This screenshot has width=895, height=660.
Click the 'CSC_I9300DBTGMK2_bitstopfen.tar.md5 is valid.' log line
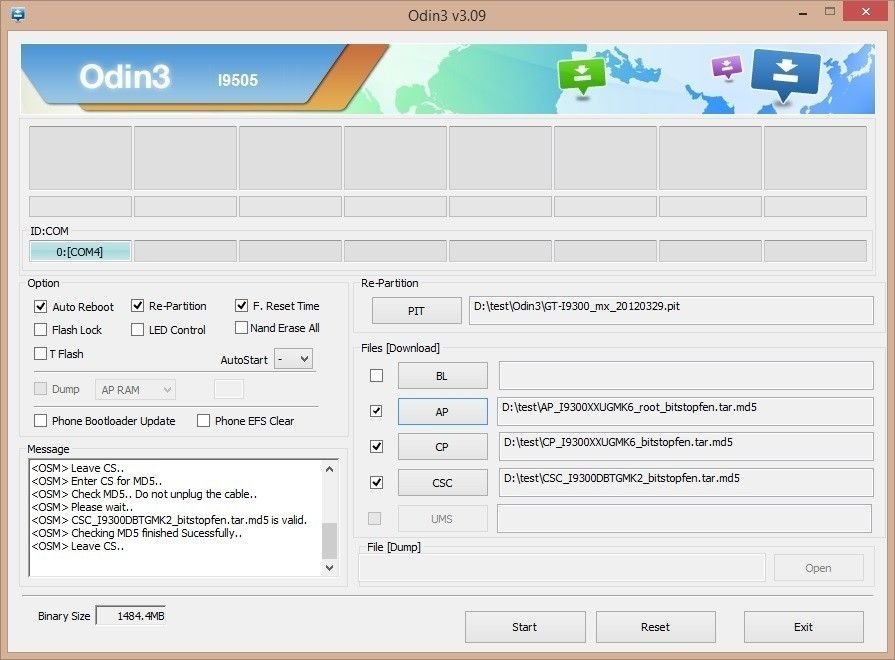point(170,520)
